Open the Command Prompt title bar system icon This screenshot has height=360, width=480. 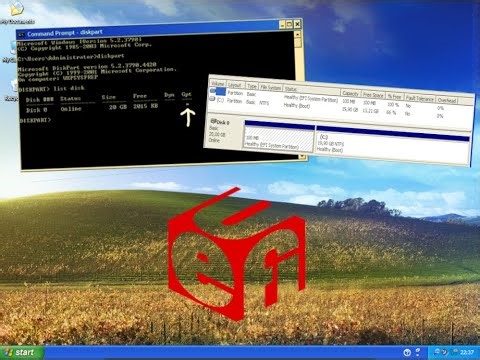point(21,34)
